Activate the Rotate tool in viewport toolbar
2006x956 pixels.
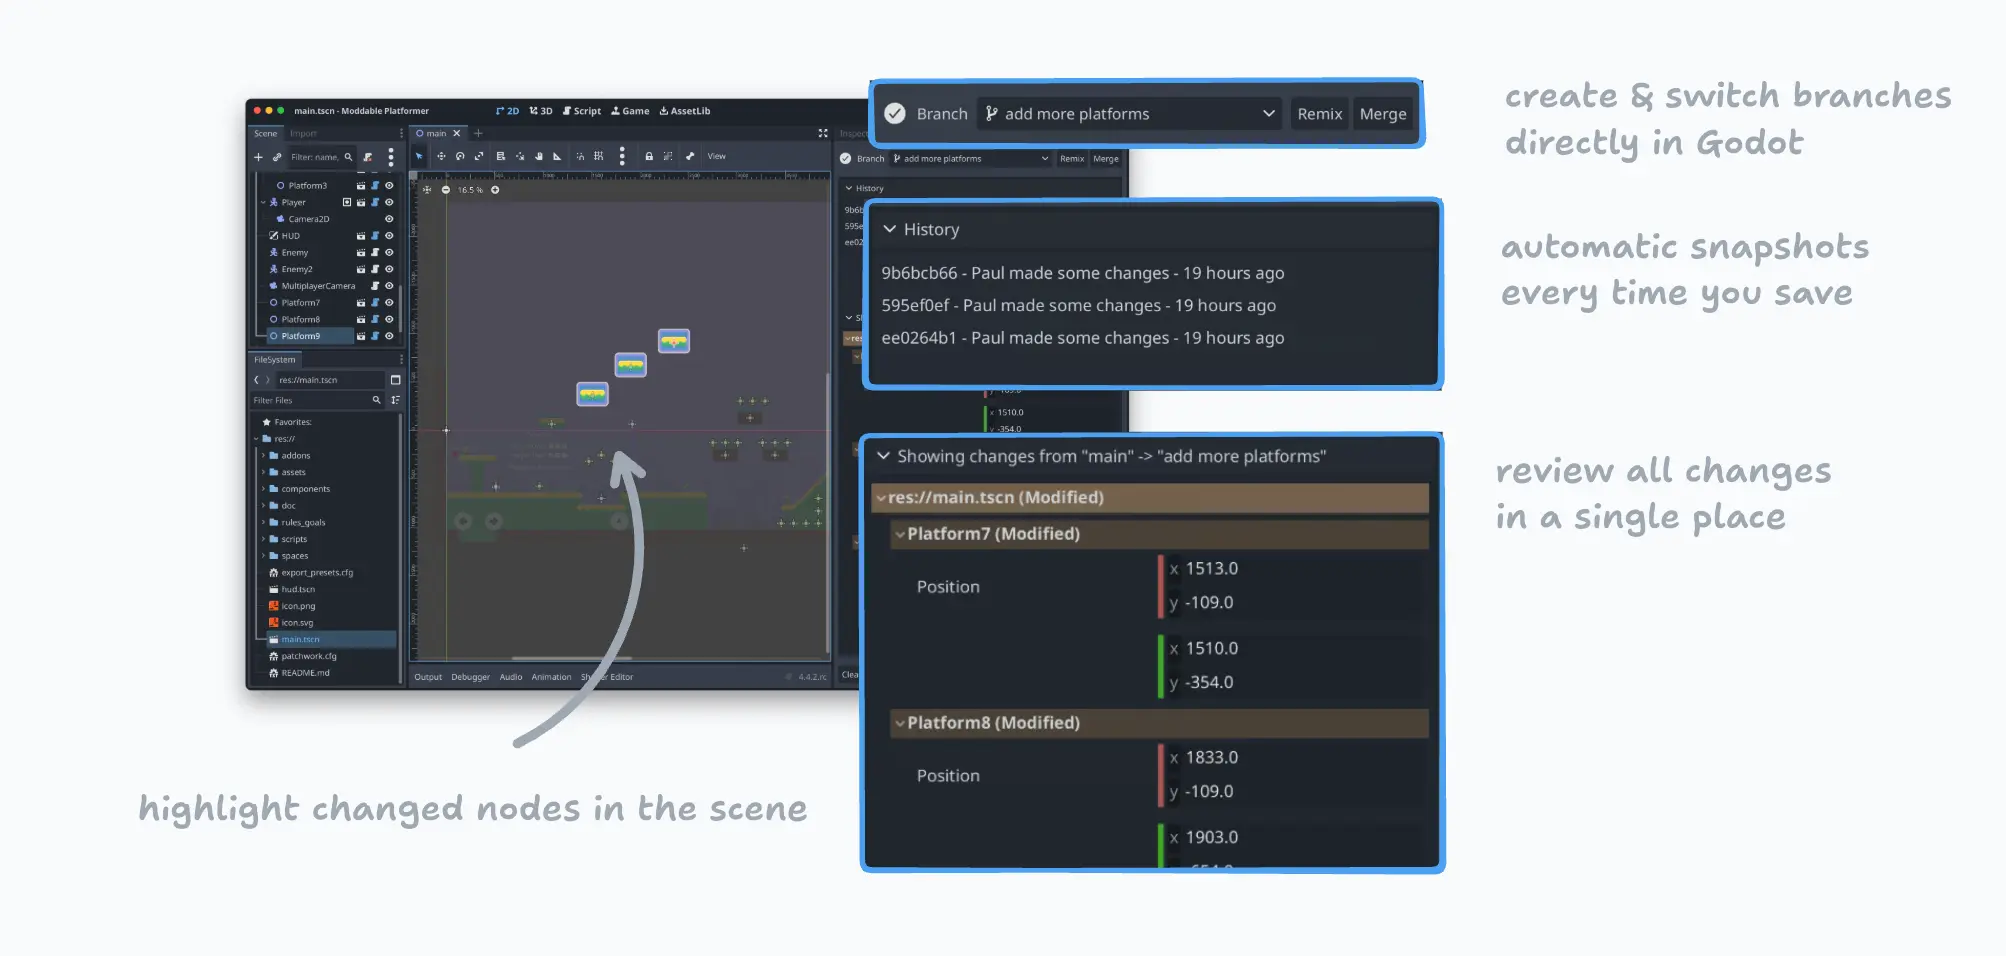pos(460,156)
